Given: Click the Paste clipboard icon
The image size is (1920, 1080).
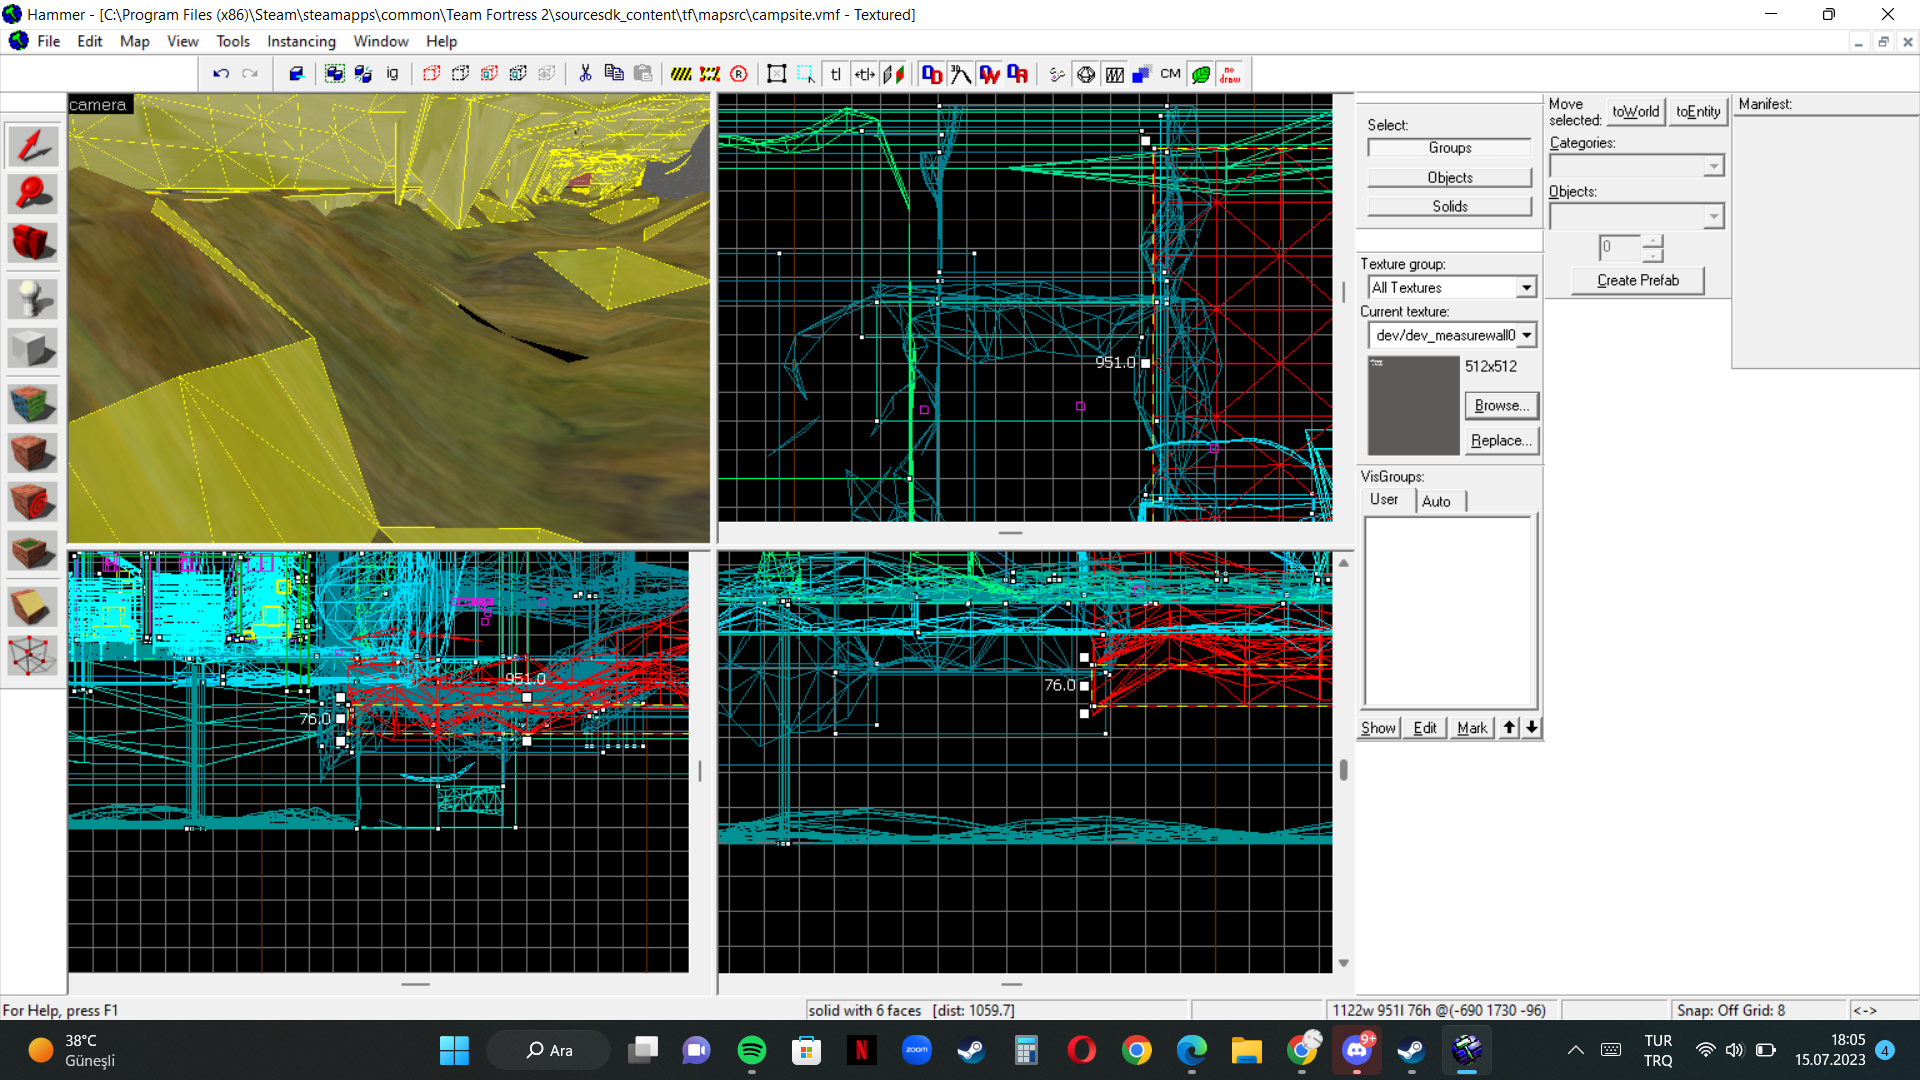Looking at the screenshot, I should 643,74.
